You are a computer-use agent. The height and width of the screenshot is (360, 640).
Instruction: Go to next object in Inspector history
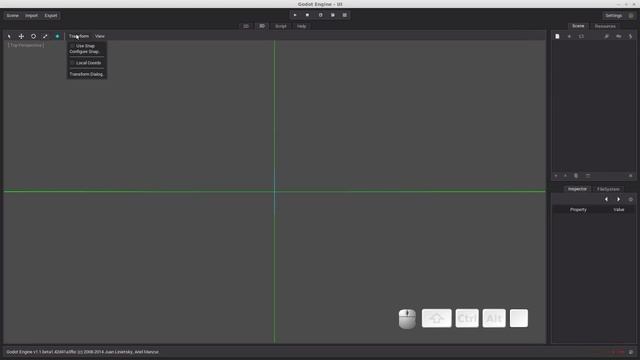618,200
